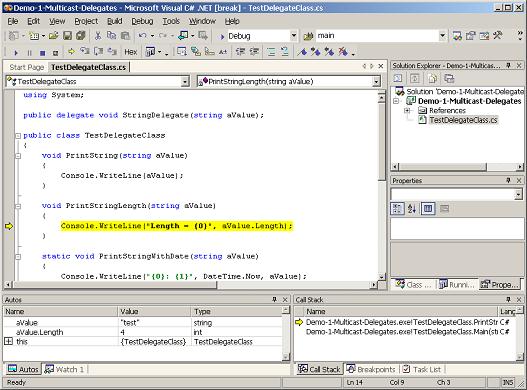The image size is (527, 390).
Task: Click the code editor vertical scrollbar thumb
Action: (381, 142)
